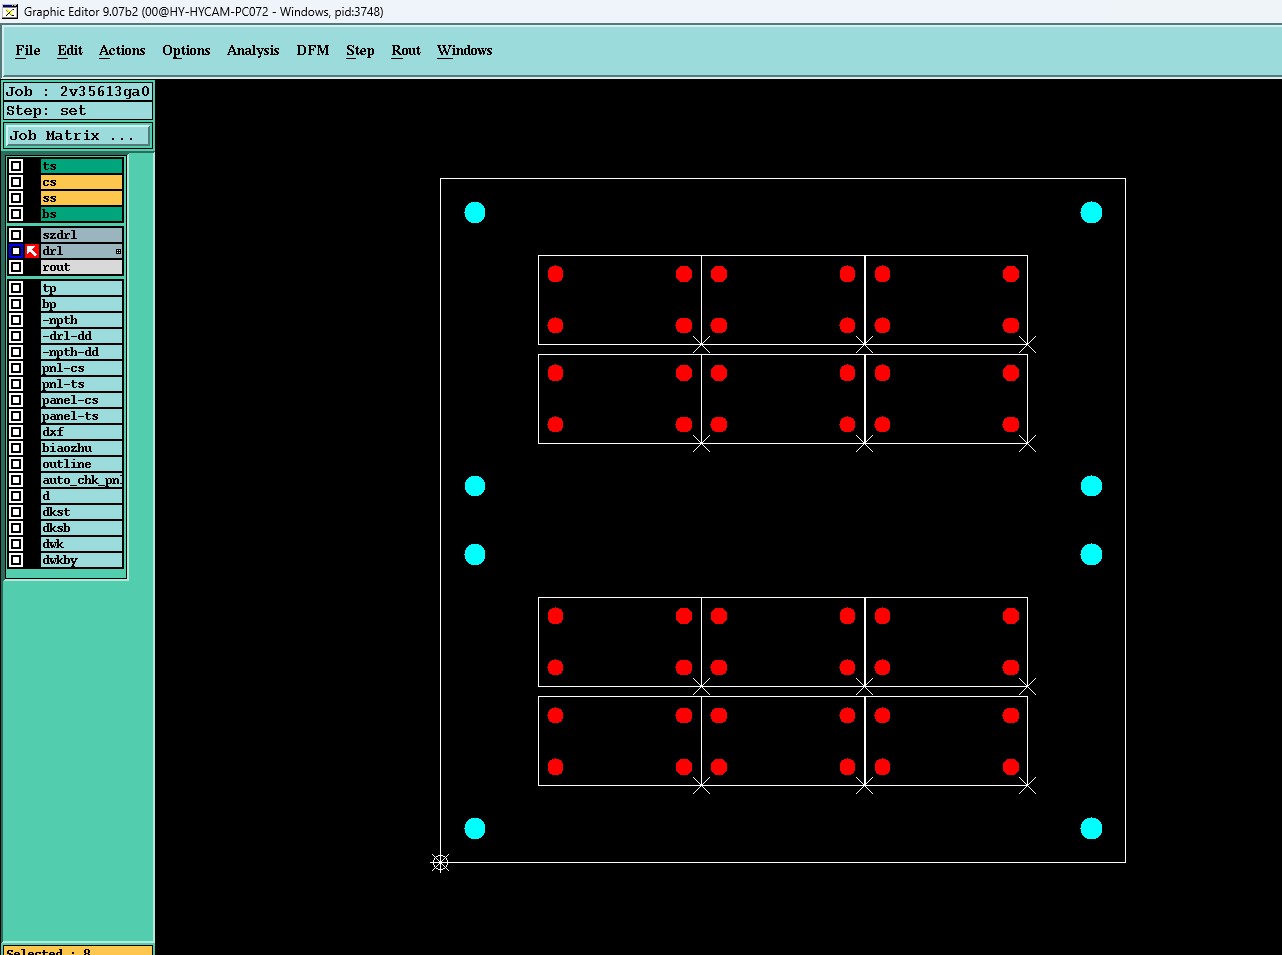Click the small square marker at right of drl row
Screen dimensions: 1282x955
(x=118, y=251)
